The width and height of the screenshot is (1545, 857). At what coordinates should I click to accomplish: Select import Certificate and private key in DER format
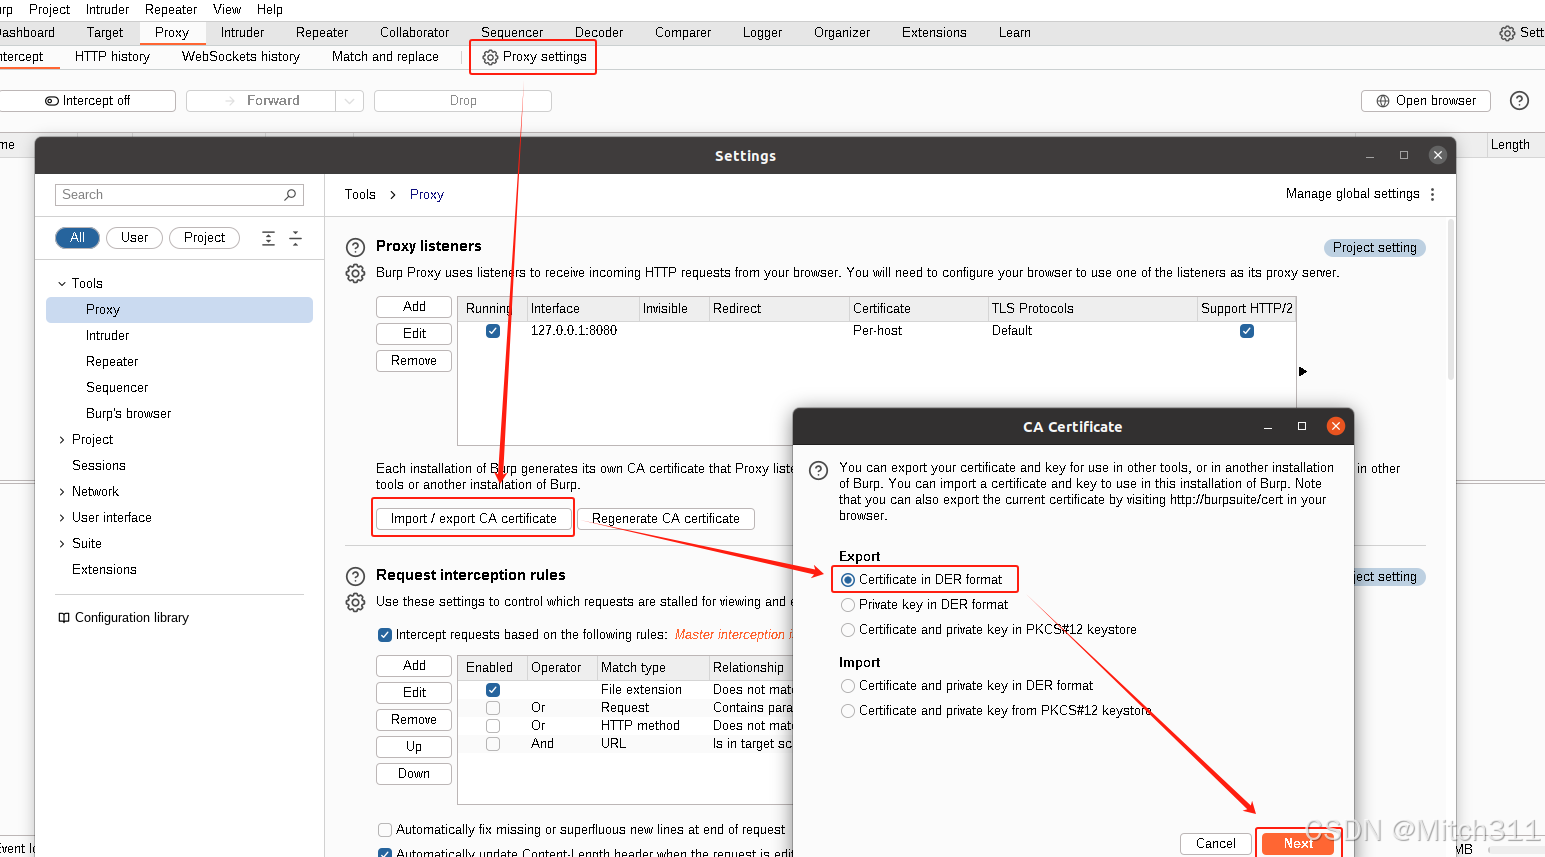848,686
